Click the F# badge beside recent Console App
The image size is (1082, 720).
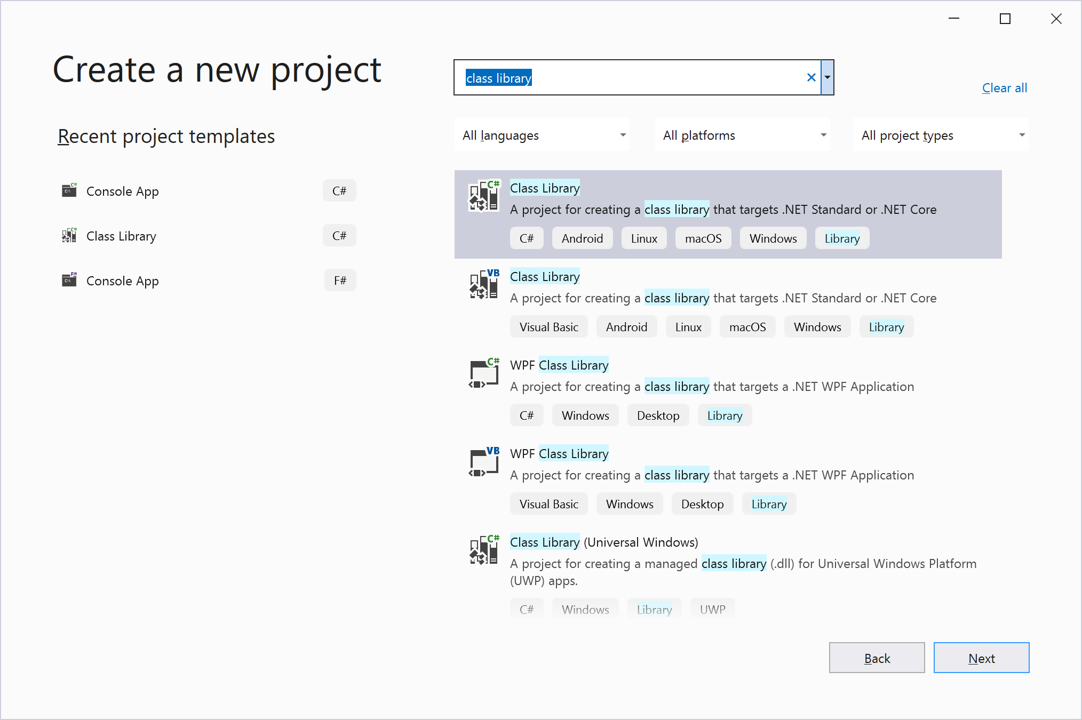pos(340,280)
